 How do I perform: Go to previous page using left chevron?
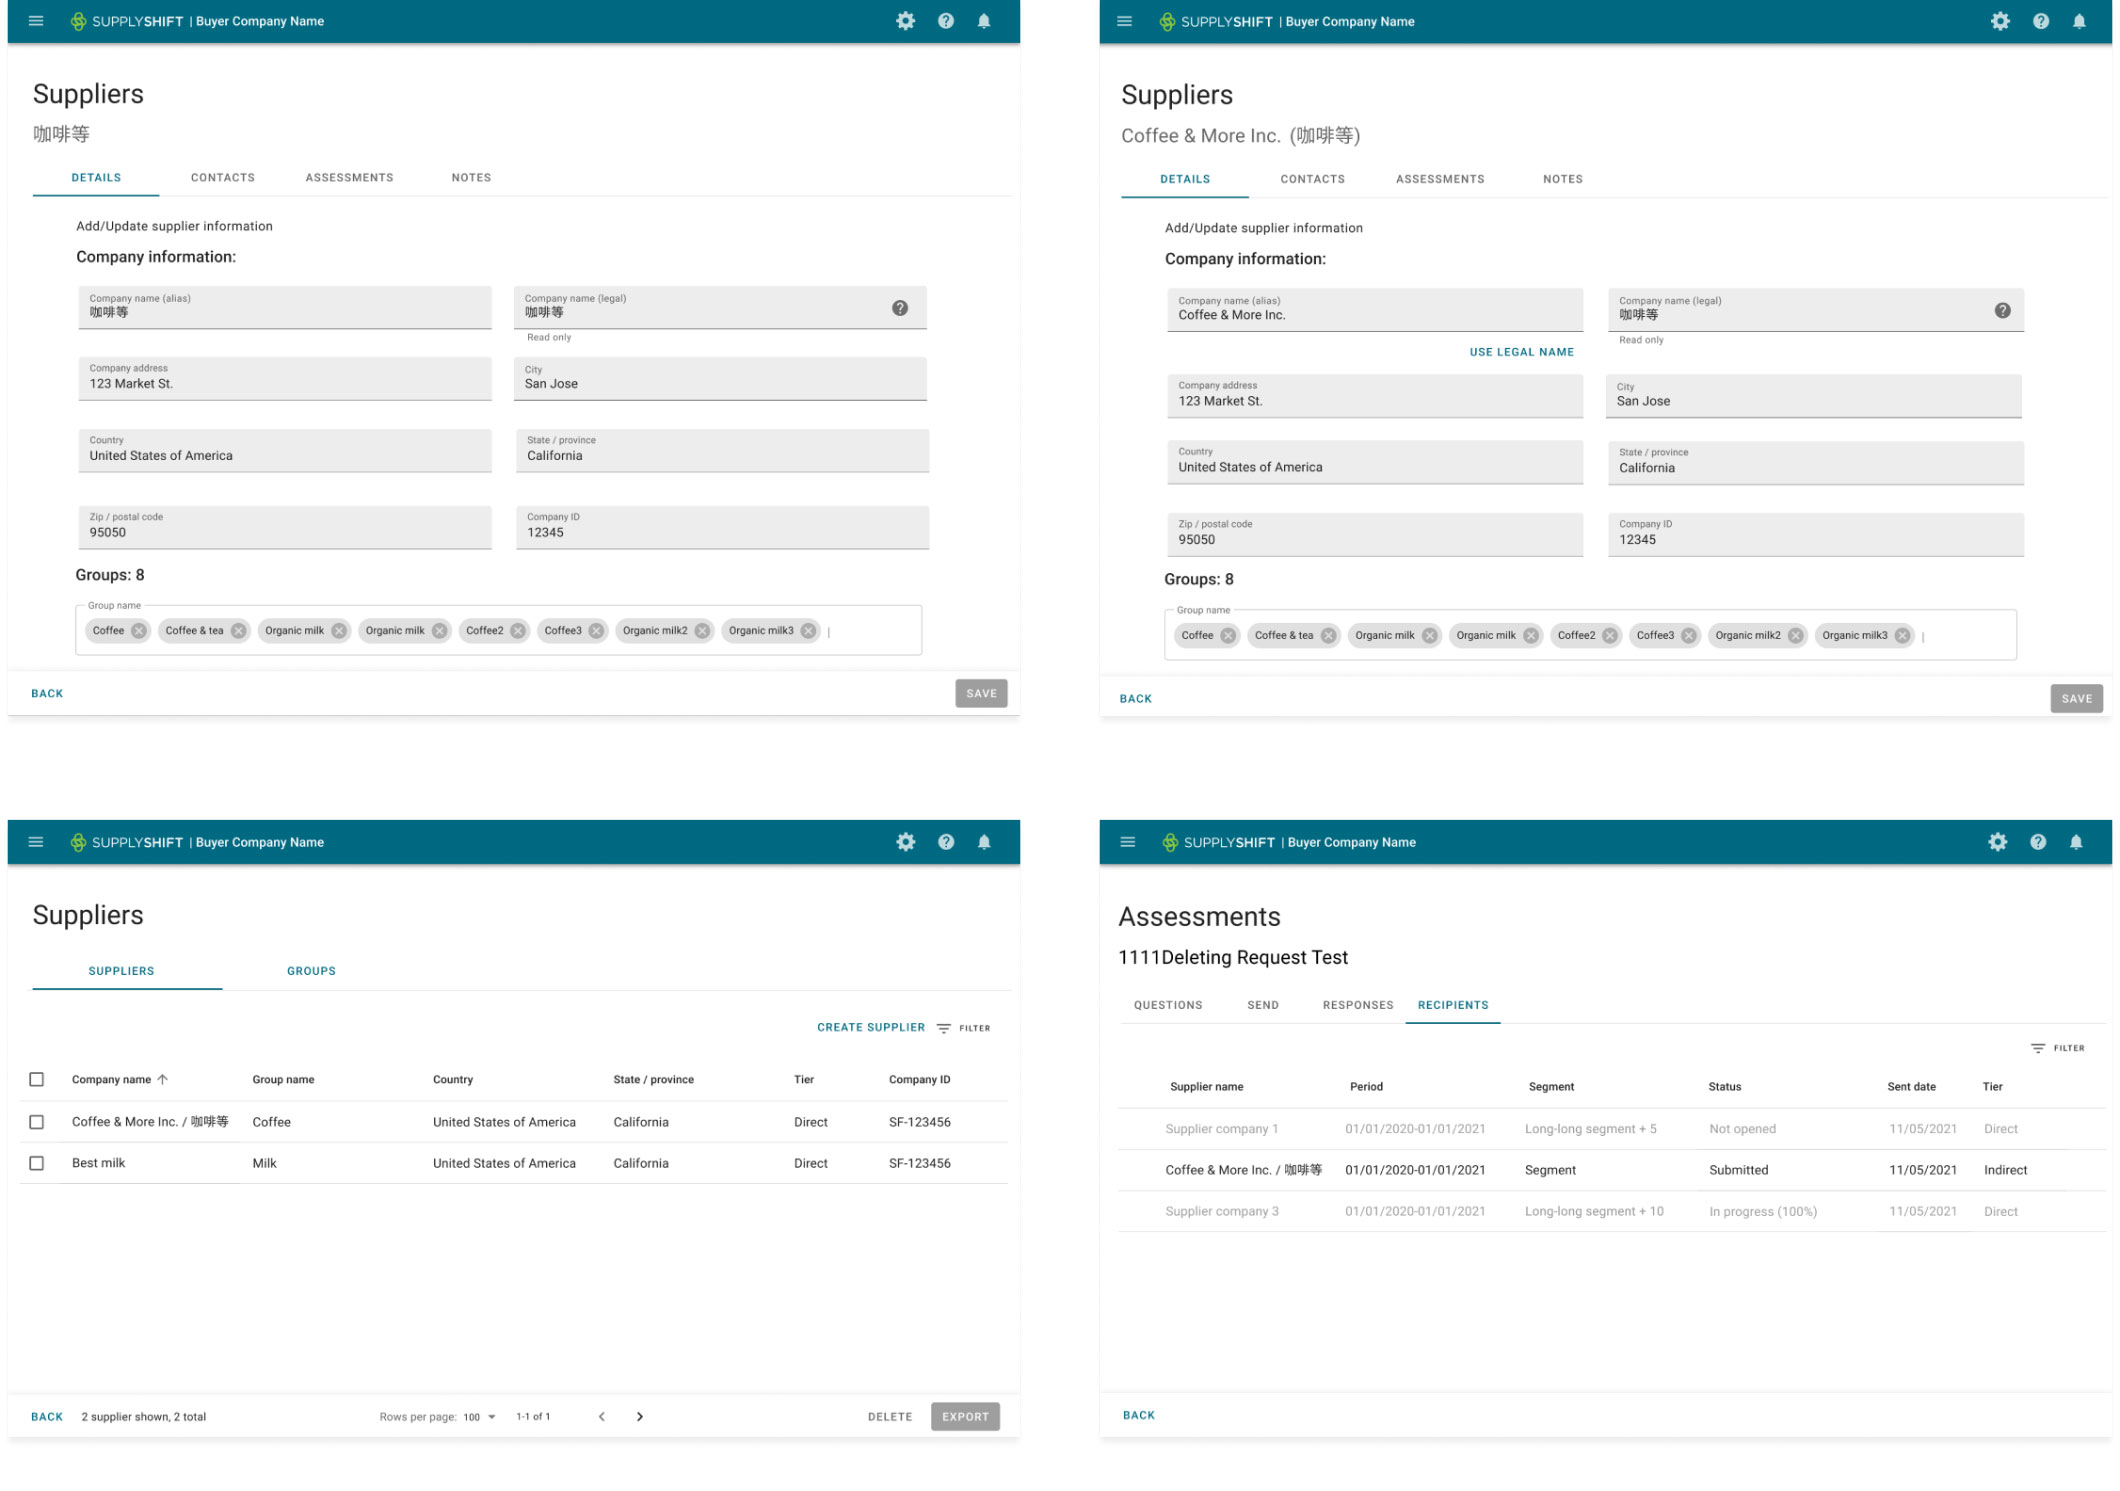(601, 1417)
